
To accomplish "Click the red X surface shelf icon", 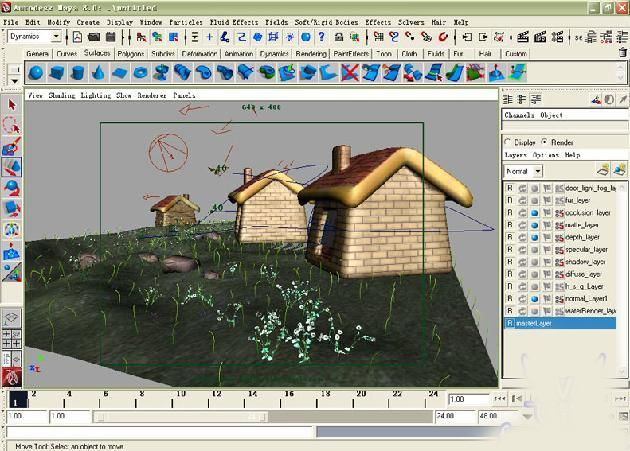I will pos(350,73).
